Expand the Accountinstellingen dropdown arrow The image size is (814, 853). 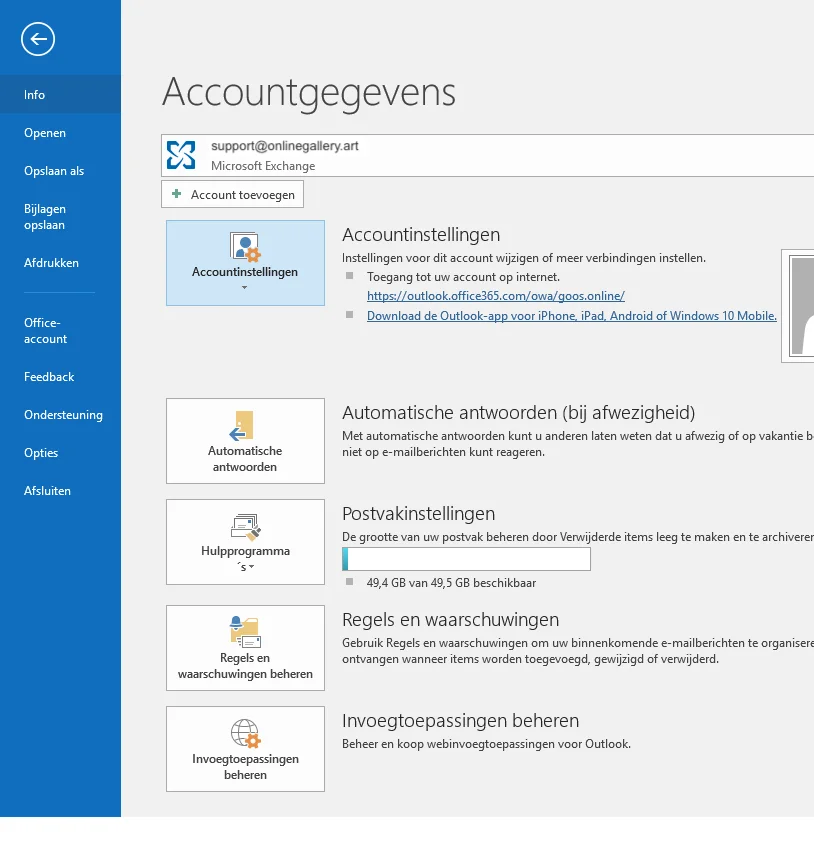tap(244, 287)
